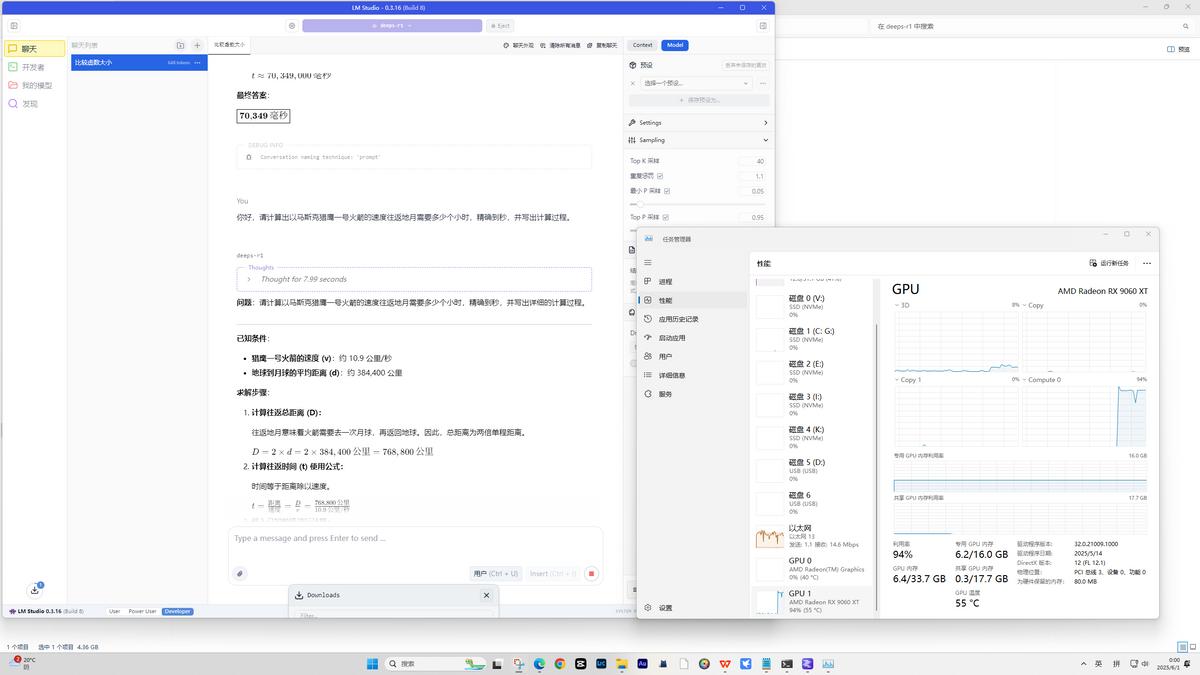Click 清除所有消息 (clear all messages)

[560, 45]
